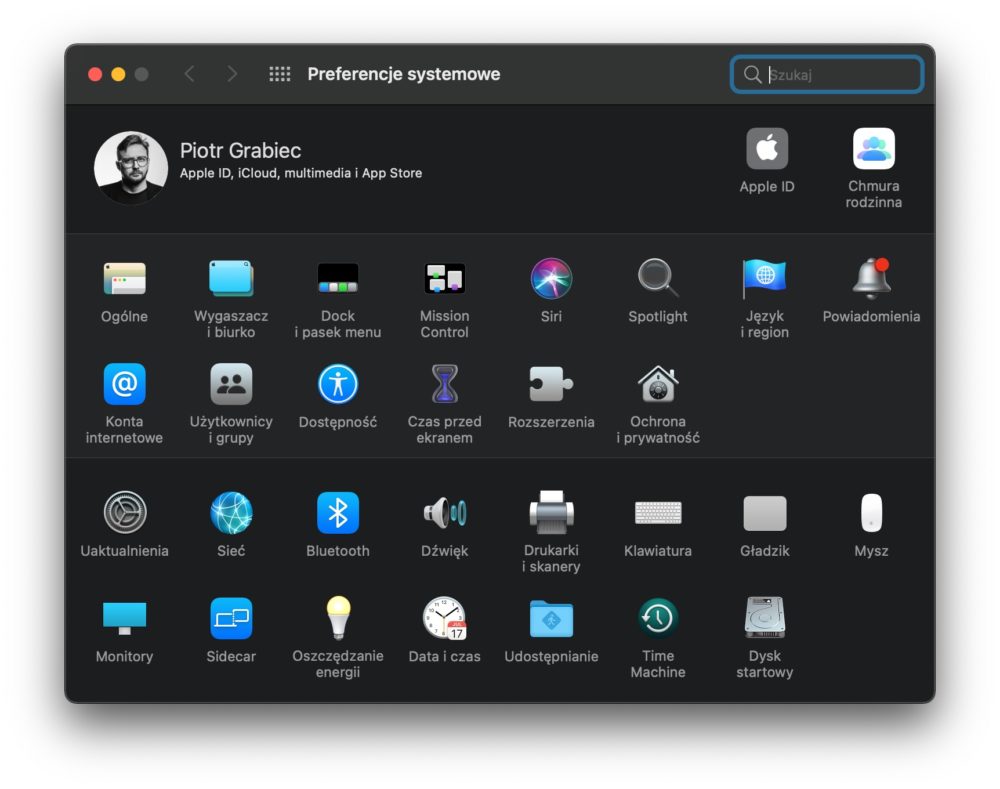Click Piotr Grabiec profile picture
This screenshot has height=789, width=1000.
(131, 168)
